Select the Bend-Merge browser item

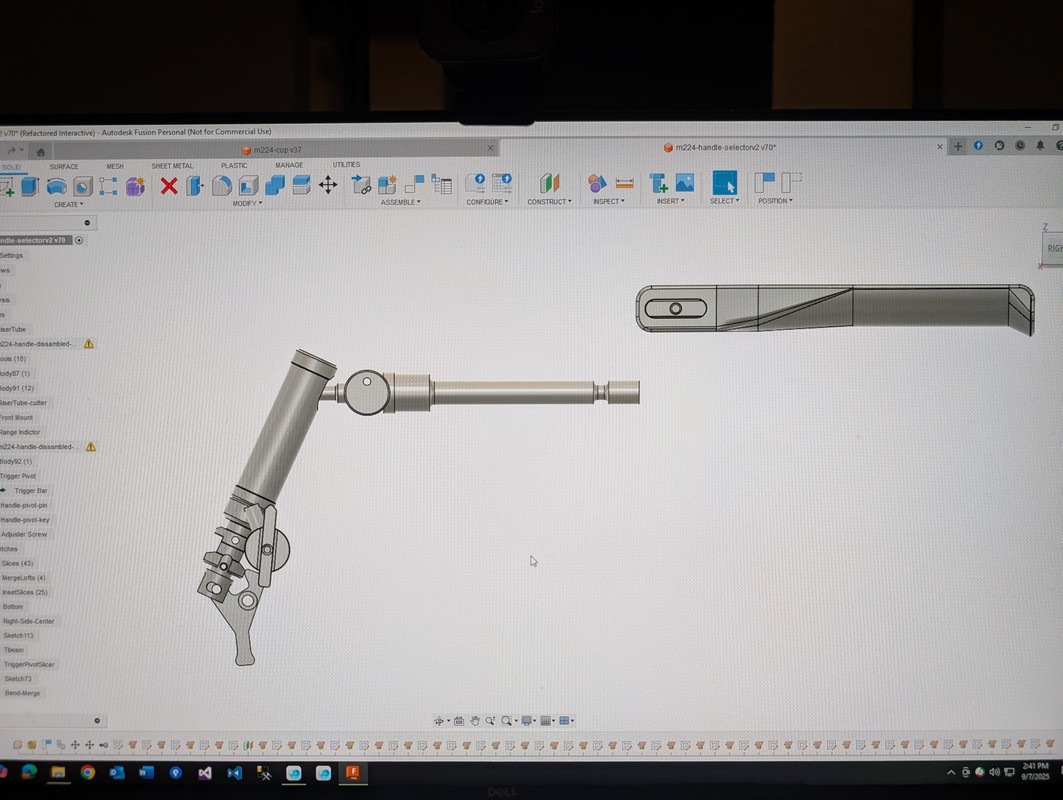coord(22,693)
